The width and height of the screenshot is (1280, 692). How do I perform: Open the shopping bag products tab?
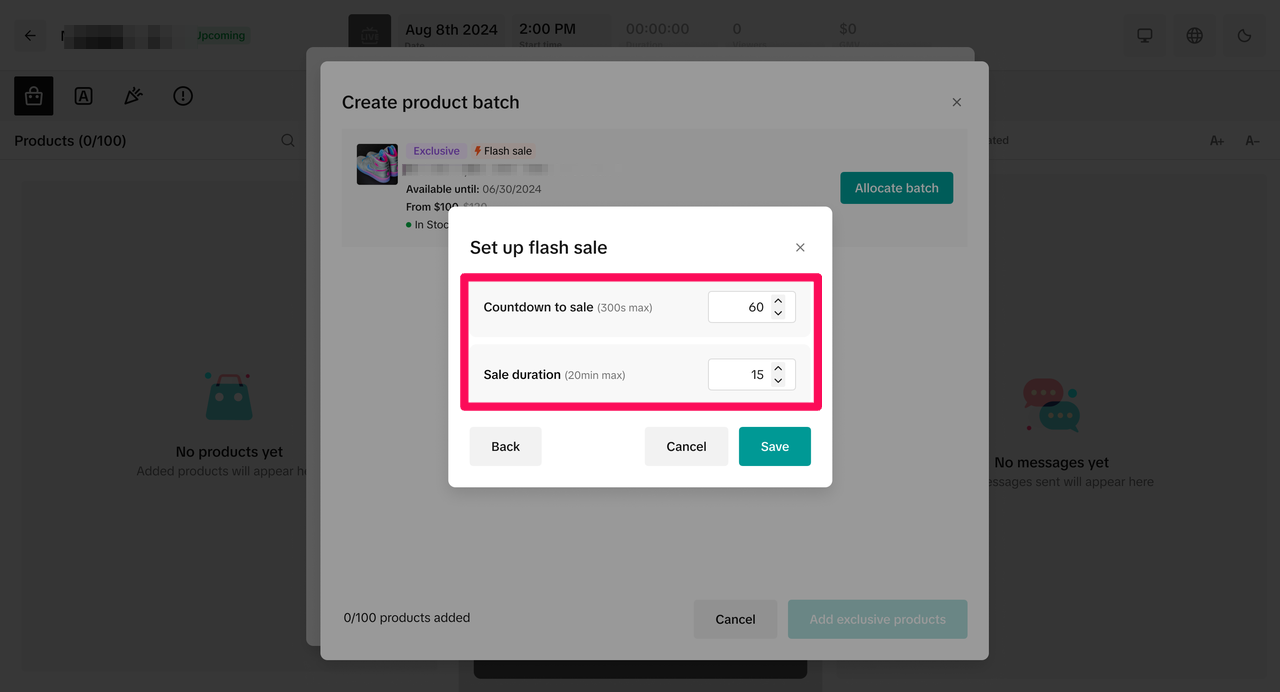coord(34,96)
